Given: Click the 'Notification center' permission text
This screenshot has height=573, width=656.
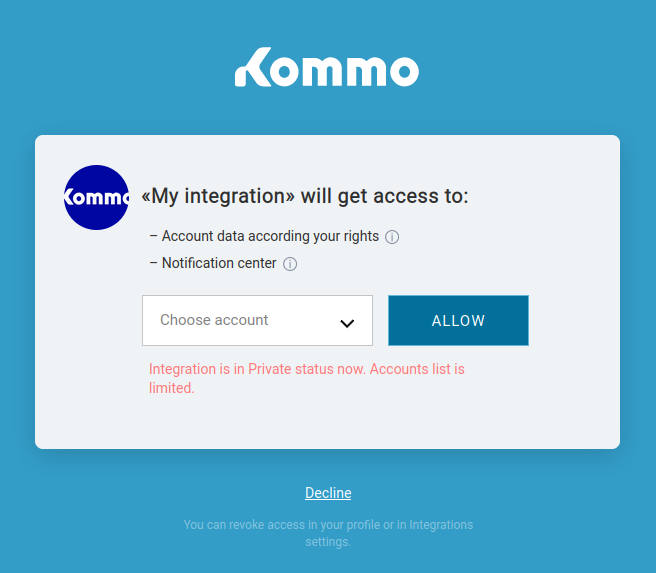Looking at the screenshot, I should pos(219,263).
